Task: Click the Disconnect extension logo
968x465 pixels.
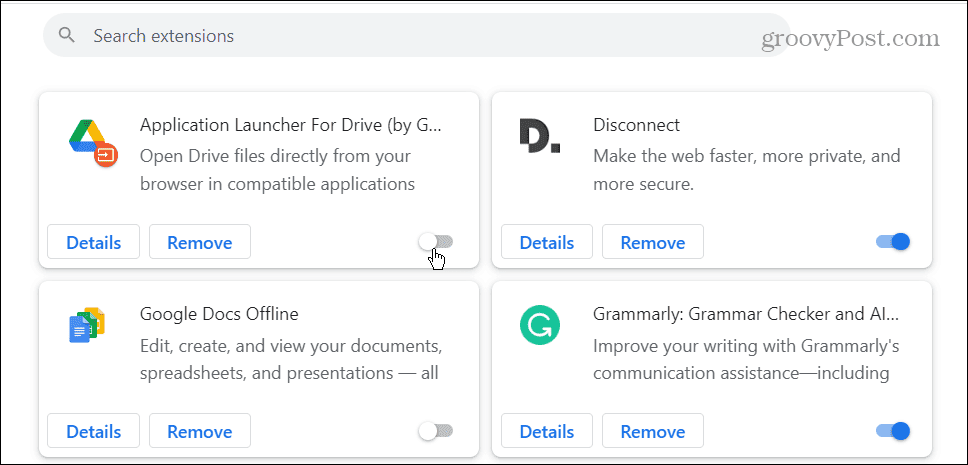Action: [540, 136]
